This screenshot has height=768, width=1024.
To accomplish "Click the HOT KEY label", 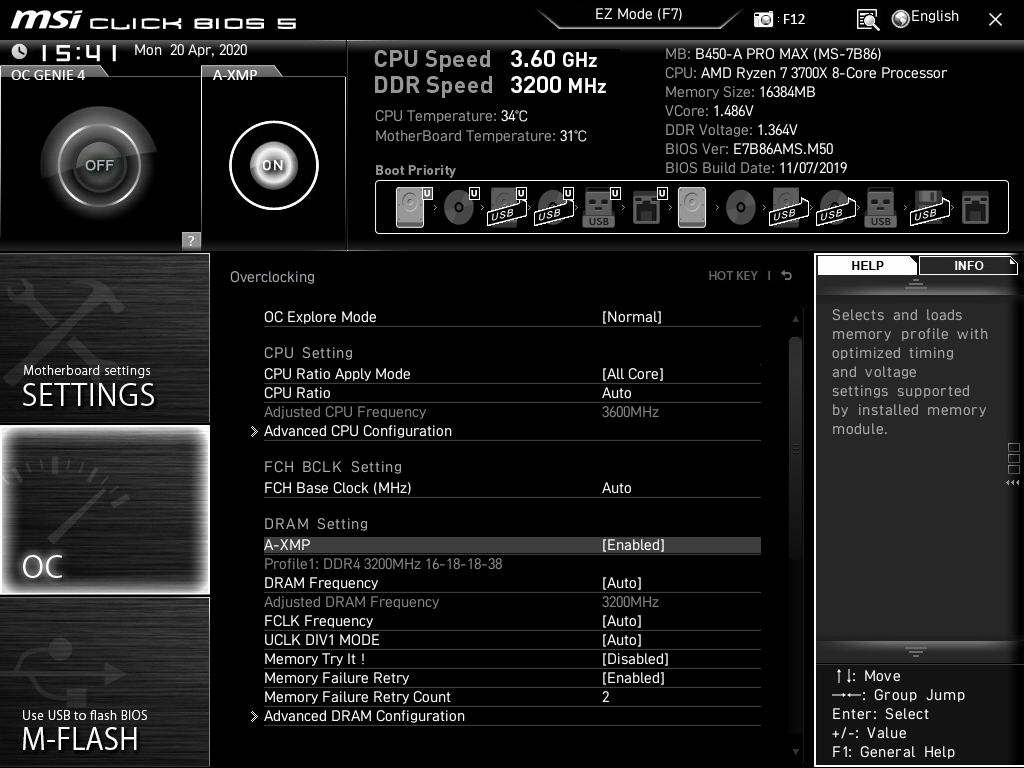I will coord(733,276).
